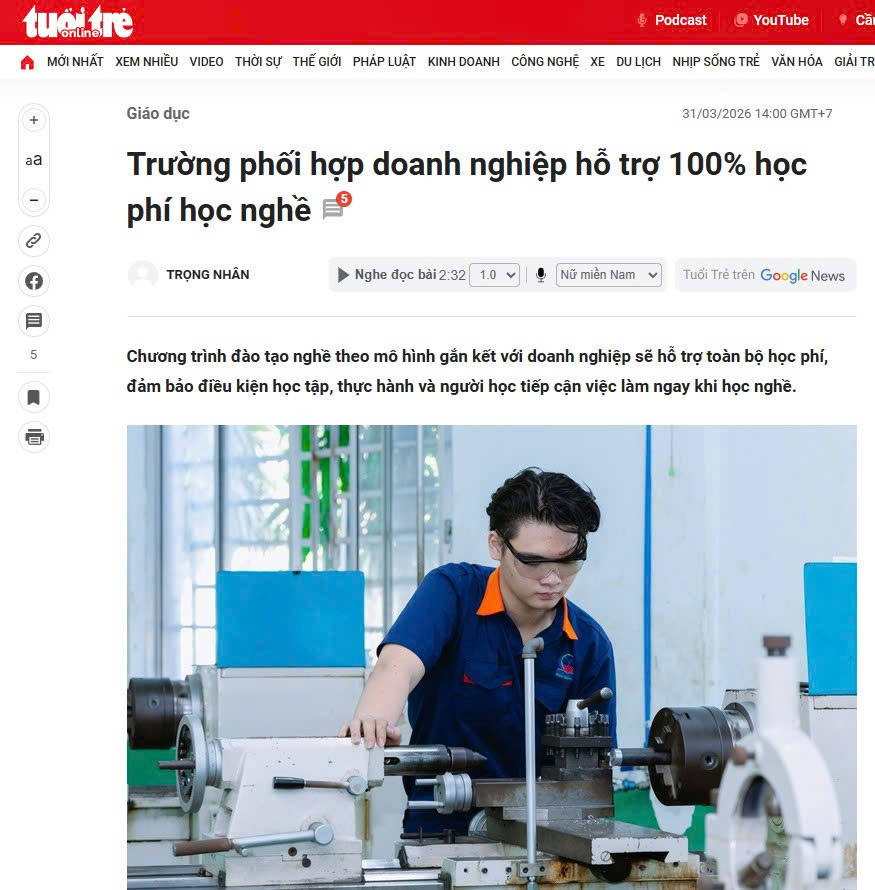Click the Giáo dục category link
This screenshot has width=875, height=890.
click(158, 114)
